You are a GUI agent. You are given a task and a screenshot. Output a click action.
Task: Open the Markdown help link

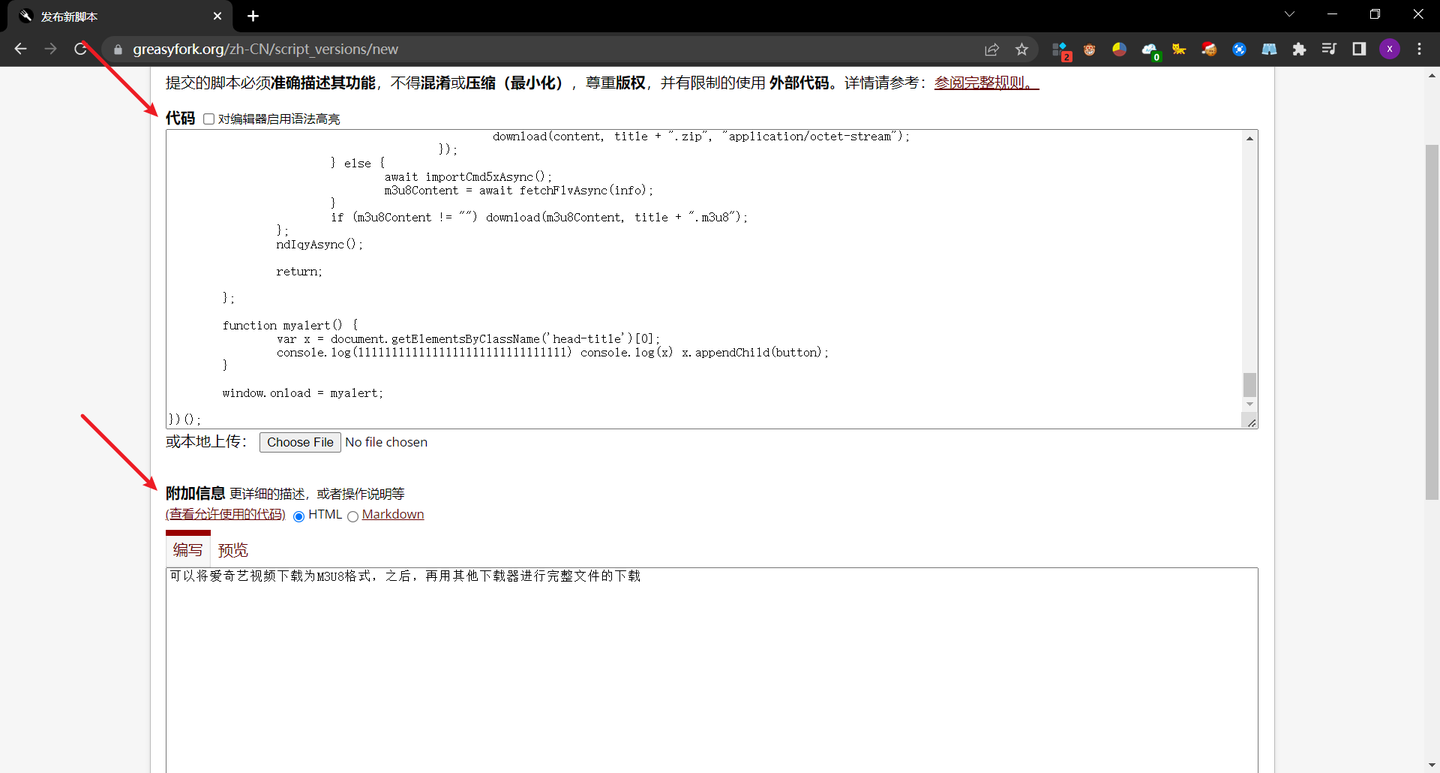393,515
